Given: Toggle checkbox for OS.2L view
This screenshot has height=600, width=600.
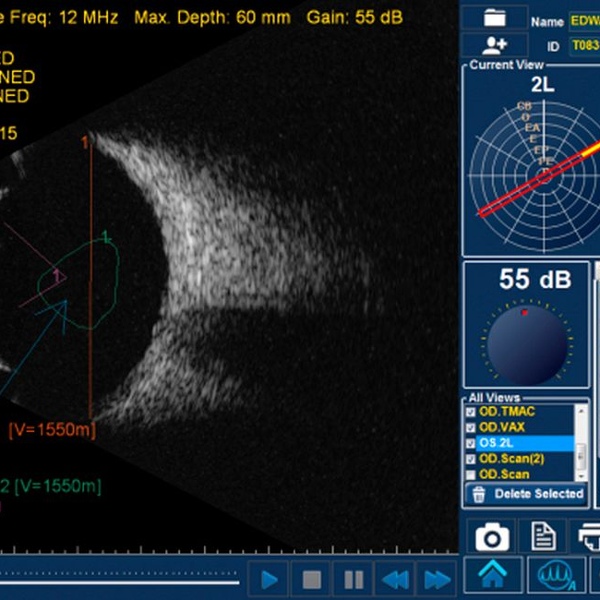Looking at the screenshot, I should [470, 443].
